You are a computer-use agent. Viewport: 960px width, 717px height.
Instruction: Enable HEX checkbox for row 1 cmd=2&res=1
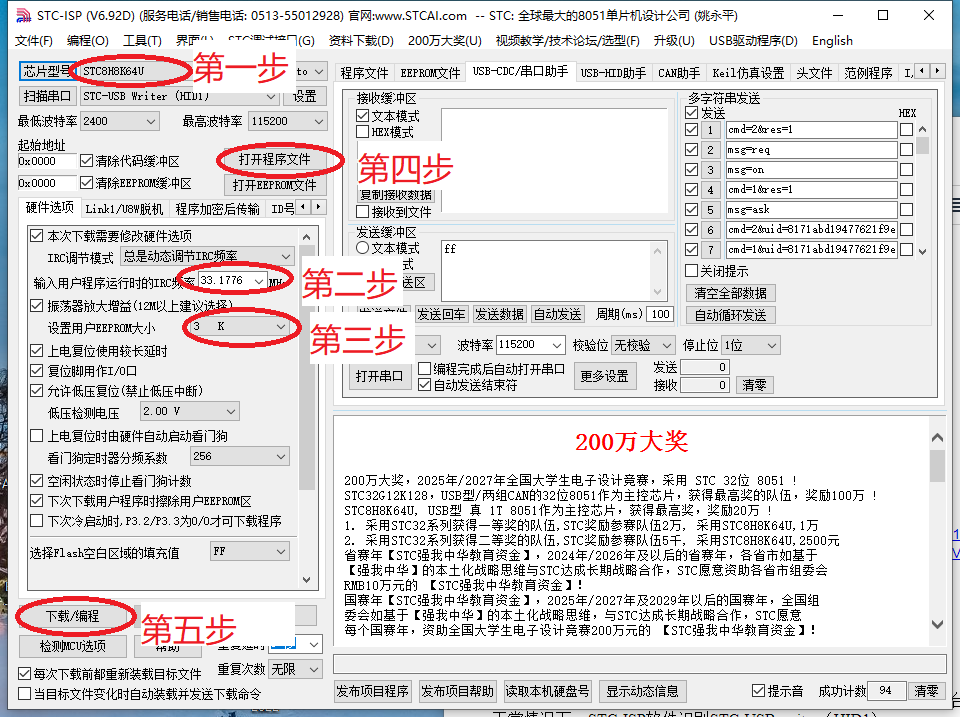907,130
